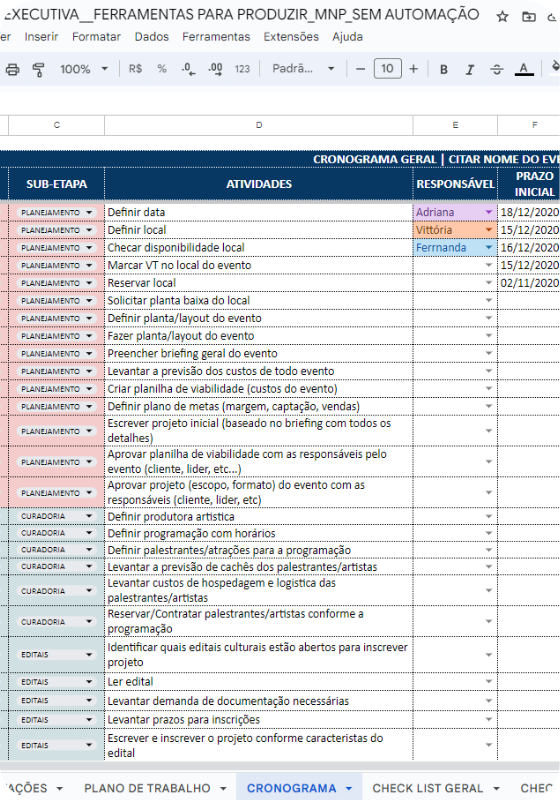This screenshot has width=560, height=800.
Task: Open Fernanda responsável dropdown
Action: pos(489,247)
